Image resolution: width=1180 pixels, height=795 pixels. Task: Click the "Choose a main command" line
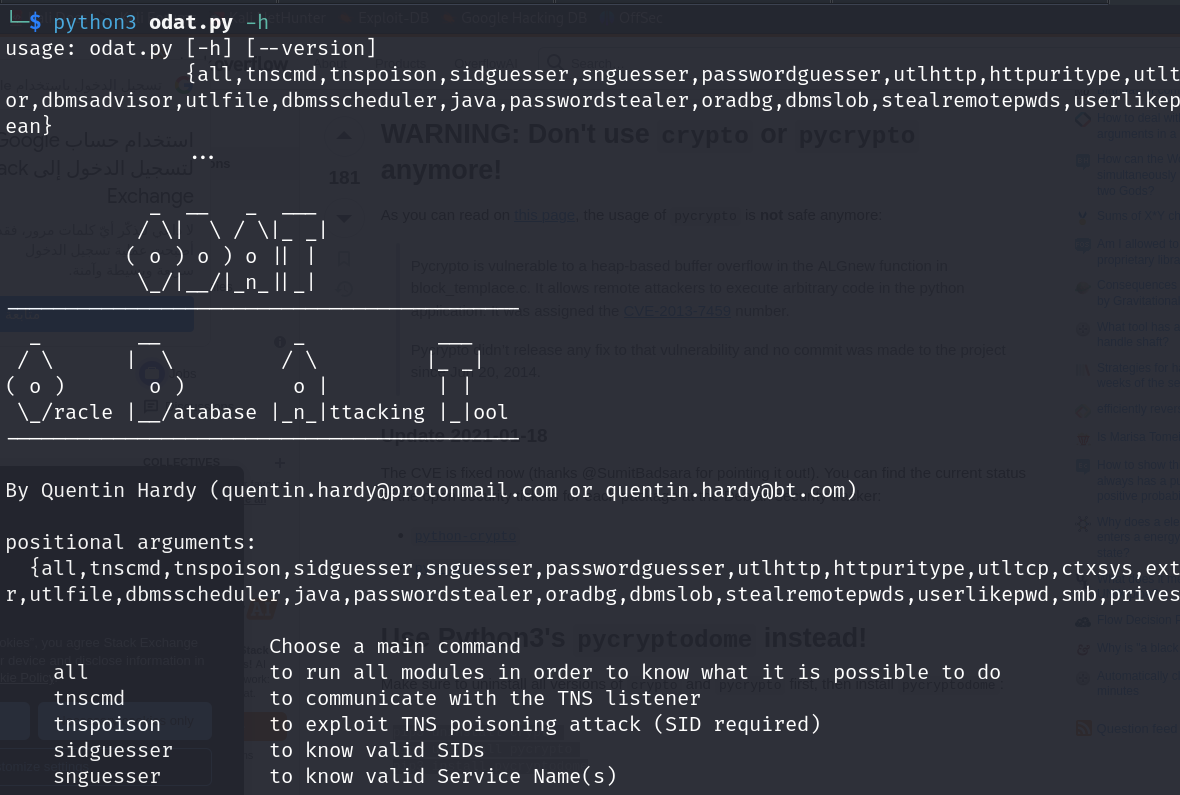coord(395,646)
